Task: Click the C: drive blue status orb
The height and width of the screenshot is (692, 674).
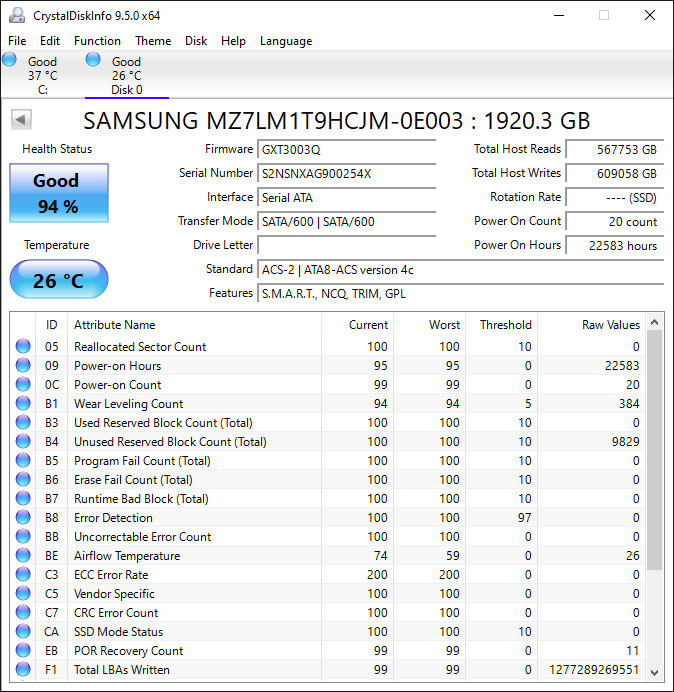Action: tap(9, 59)
